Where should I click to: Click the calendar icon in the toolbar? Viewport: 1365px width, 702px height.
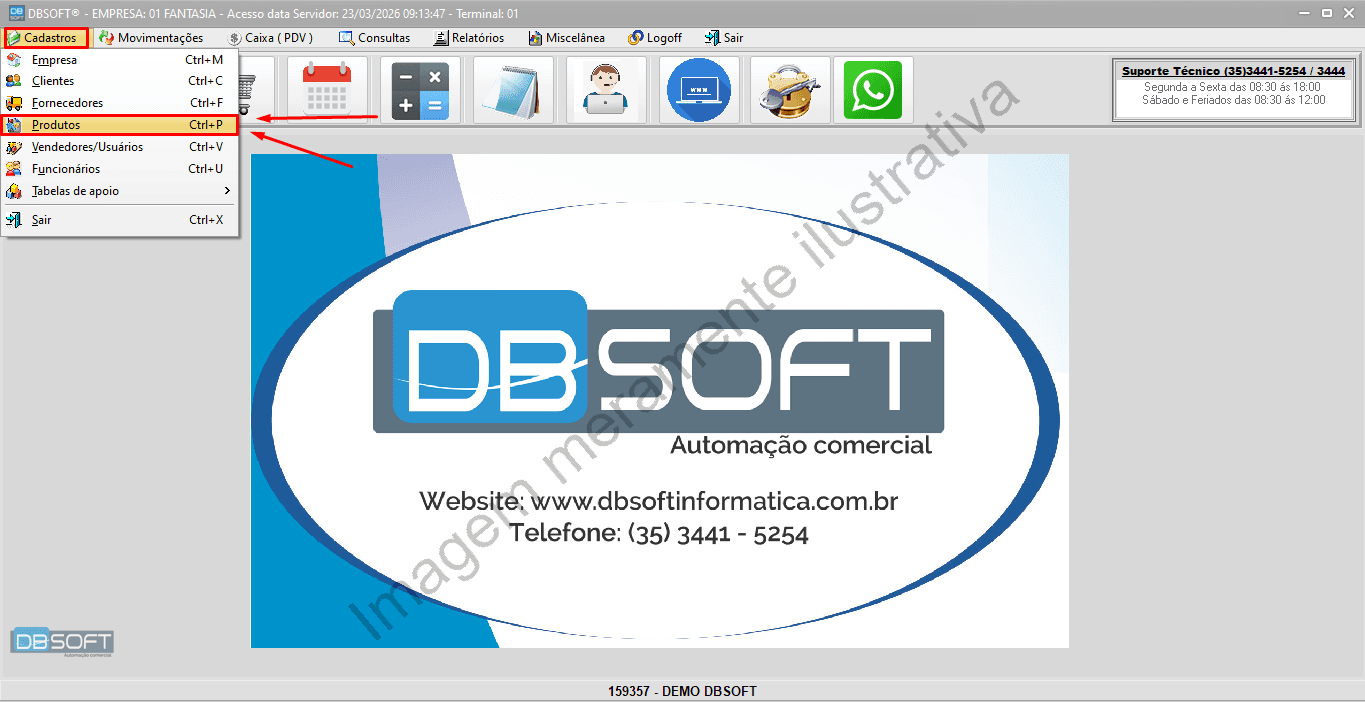point(329,89)
